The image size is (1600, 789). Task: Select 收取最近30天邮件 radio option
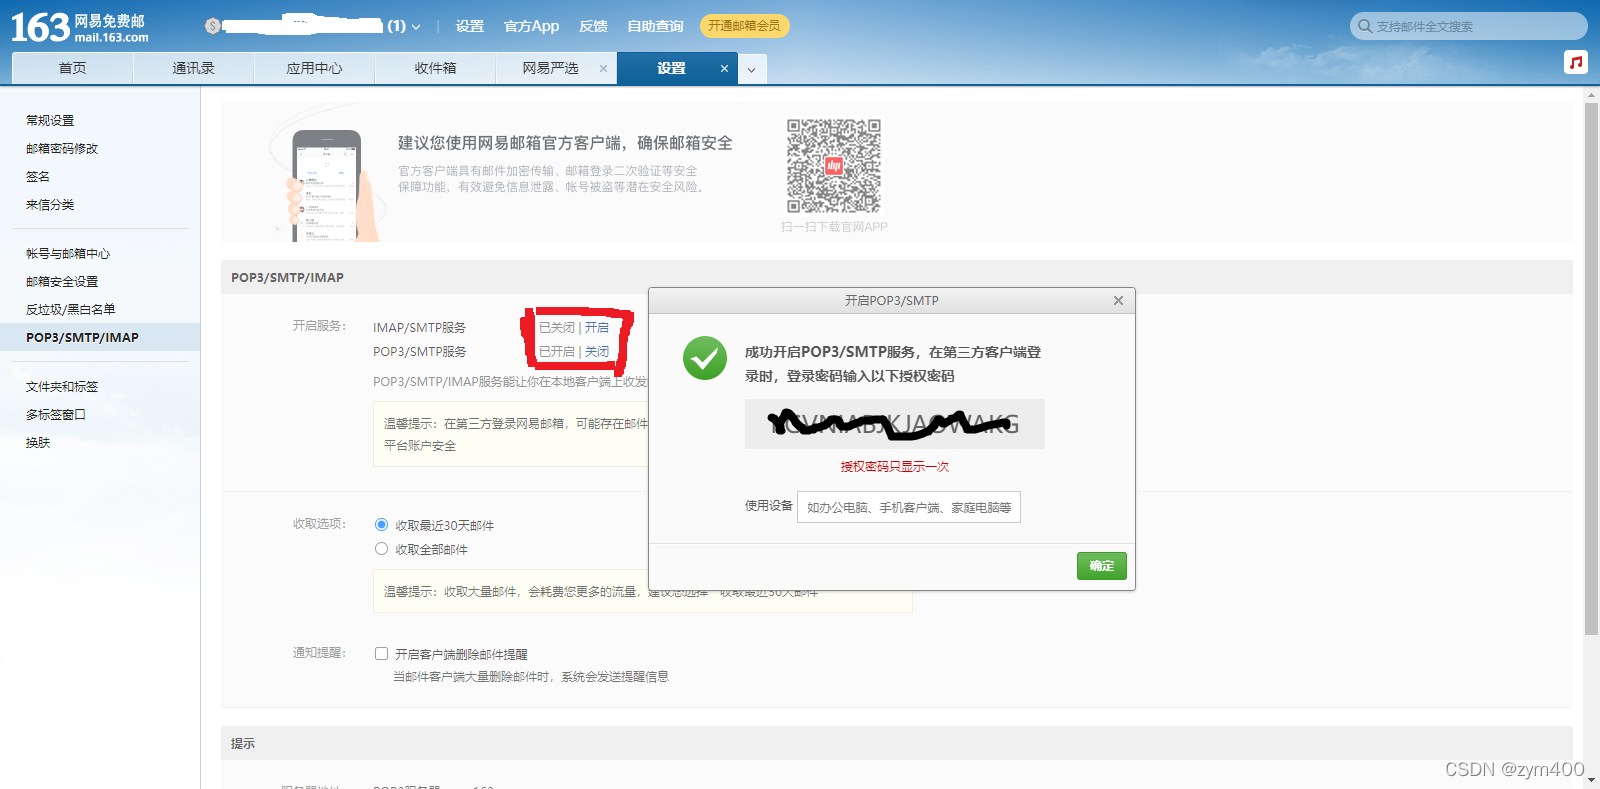click(x=381, y=524)
